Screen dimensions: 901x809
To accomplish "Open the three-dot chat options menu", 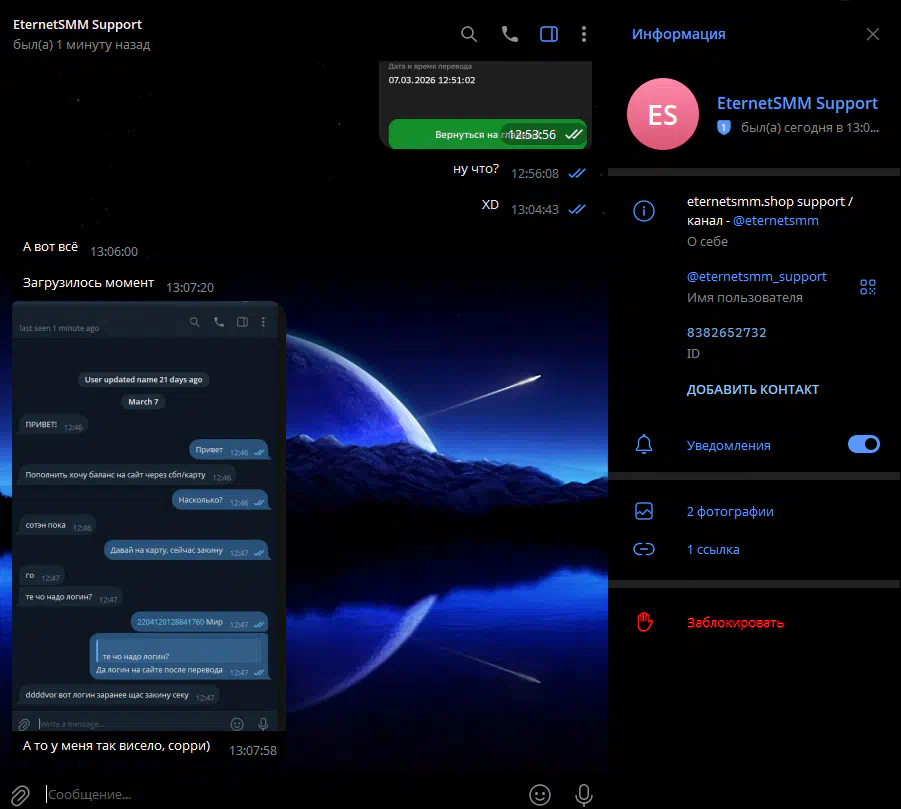I will coord(584,34).
